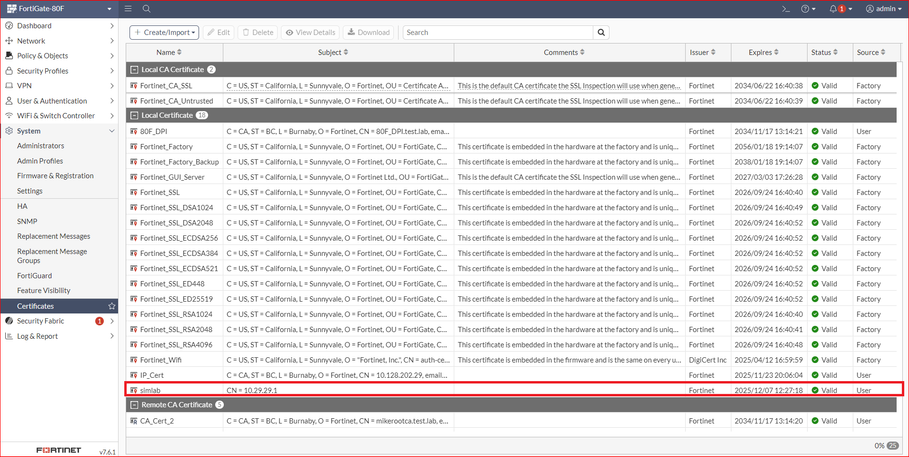Click the simlab Valid status icon
Viewport: 909px width, 457px height.
(x=815, y=390)
